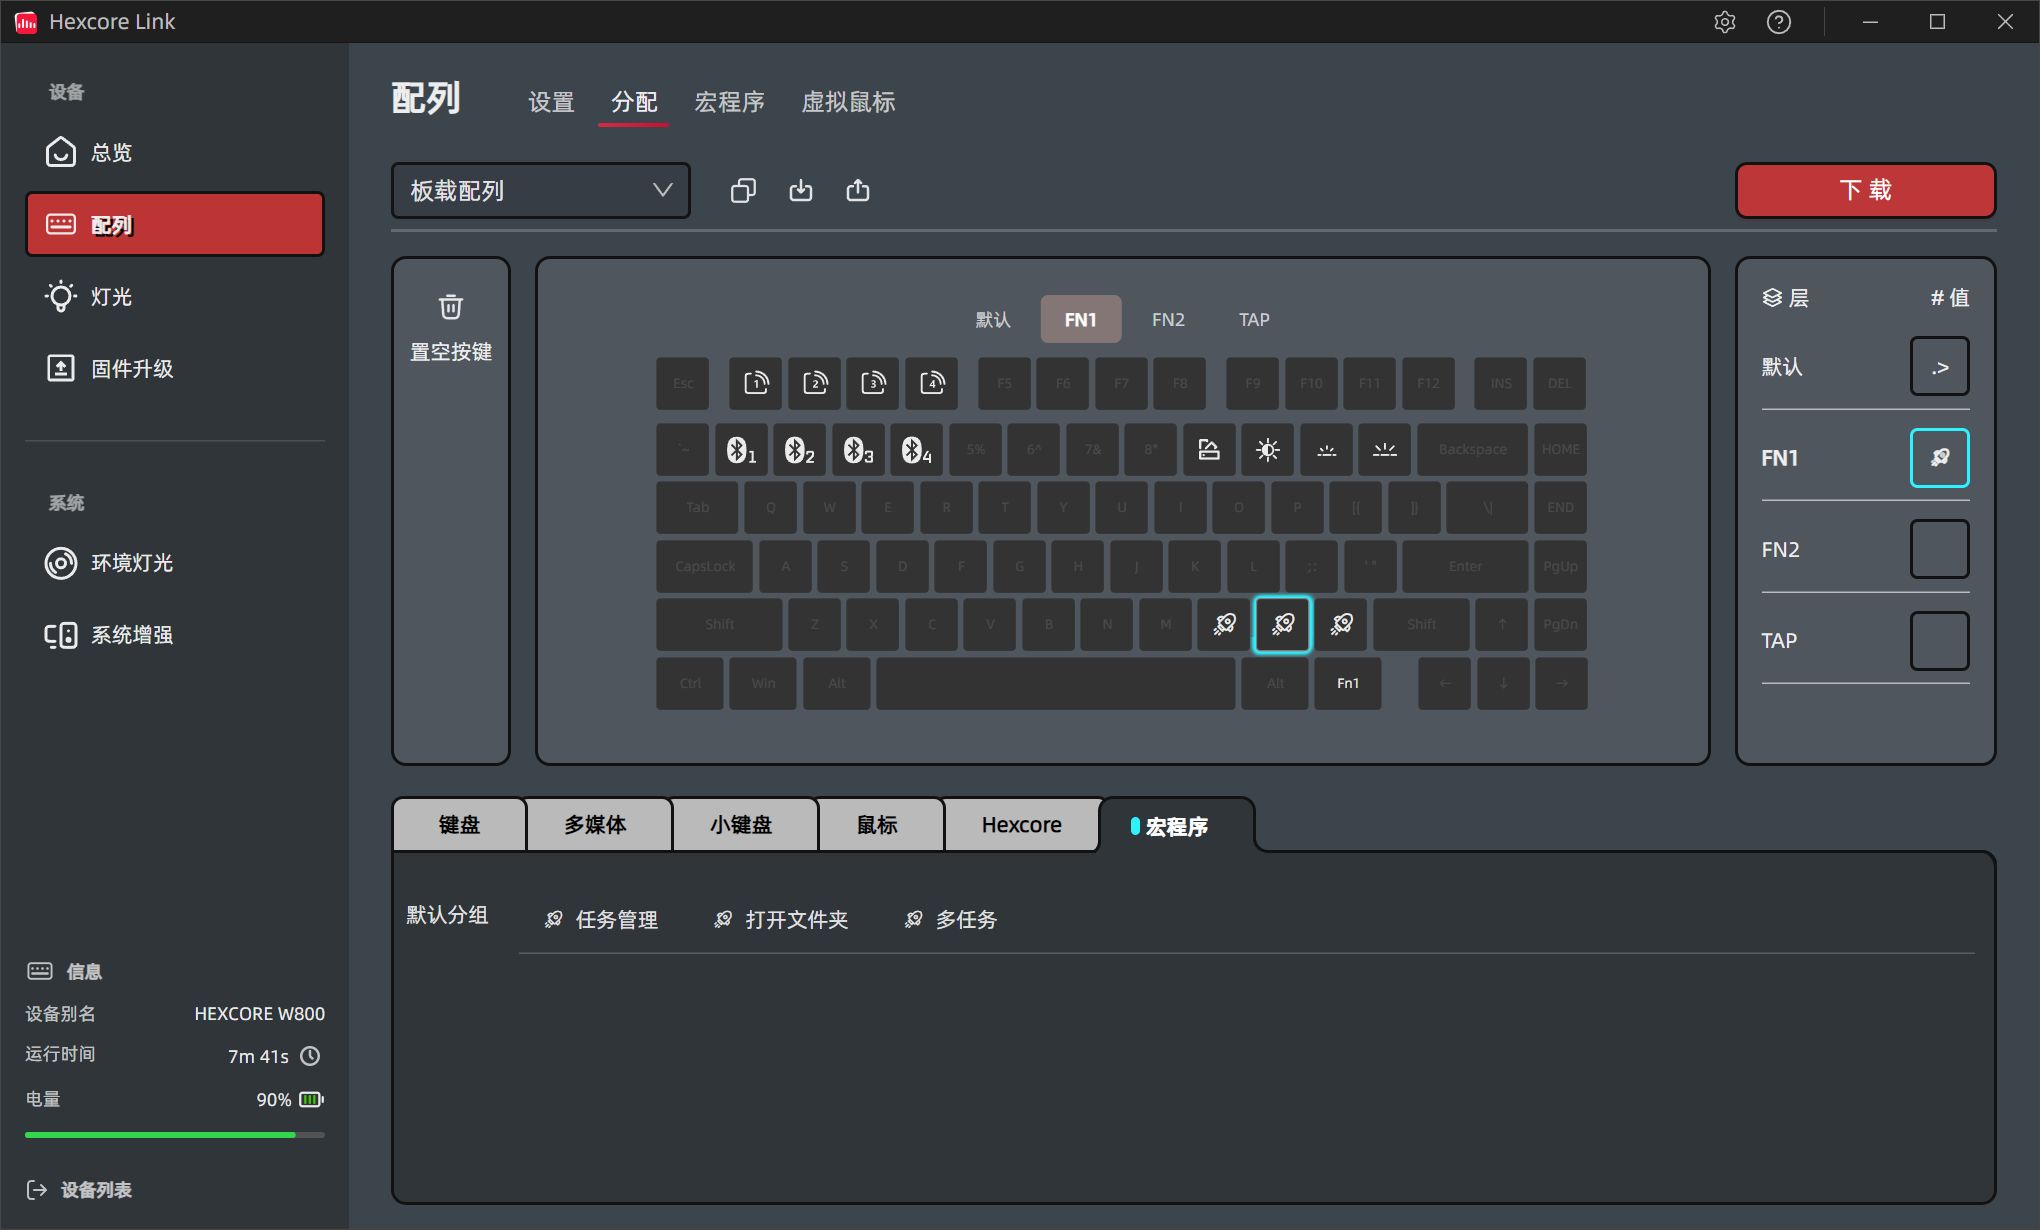
Task: Select the empty TAP layer value box
Action: point(1939,641)
